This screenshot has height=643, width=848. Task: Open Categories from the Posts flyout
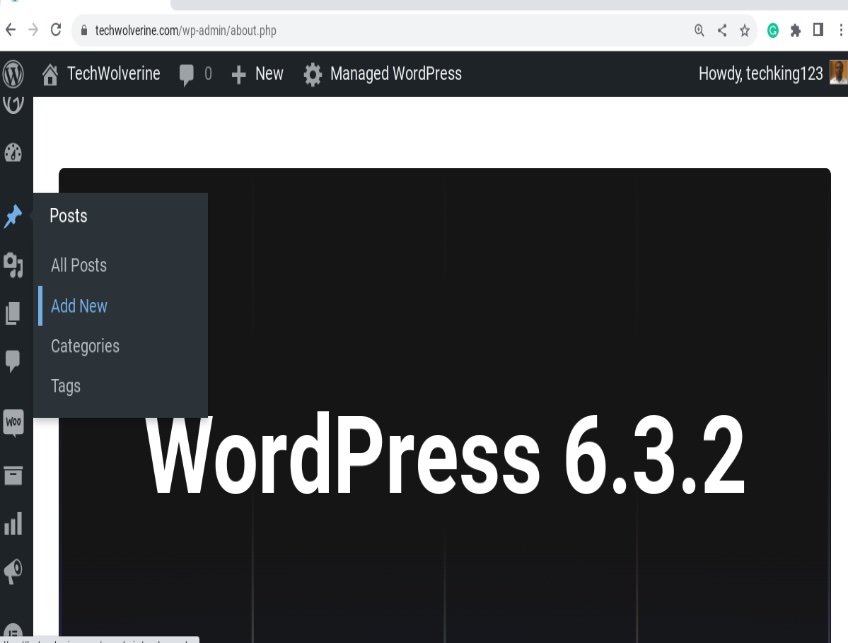tap(85, 346)
